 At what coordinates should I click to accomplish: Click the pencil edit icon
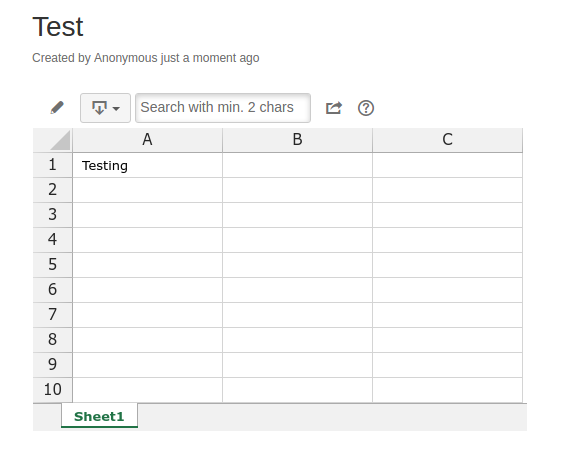pos(57,108)
